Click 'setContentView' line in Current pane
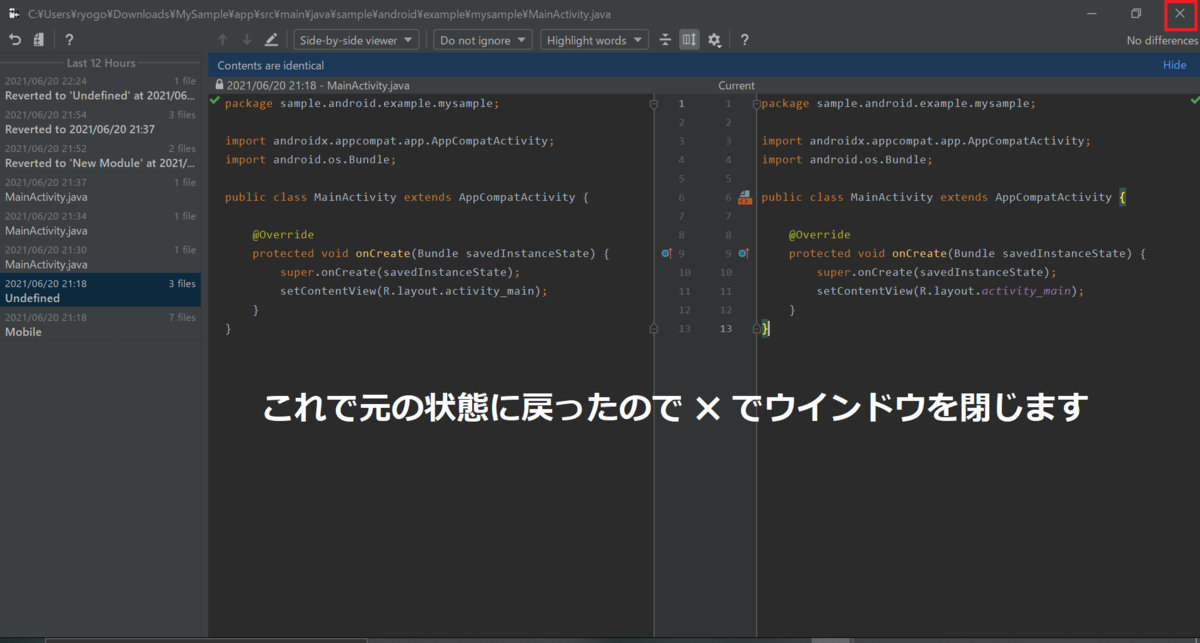 pos(950,291)
